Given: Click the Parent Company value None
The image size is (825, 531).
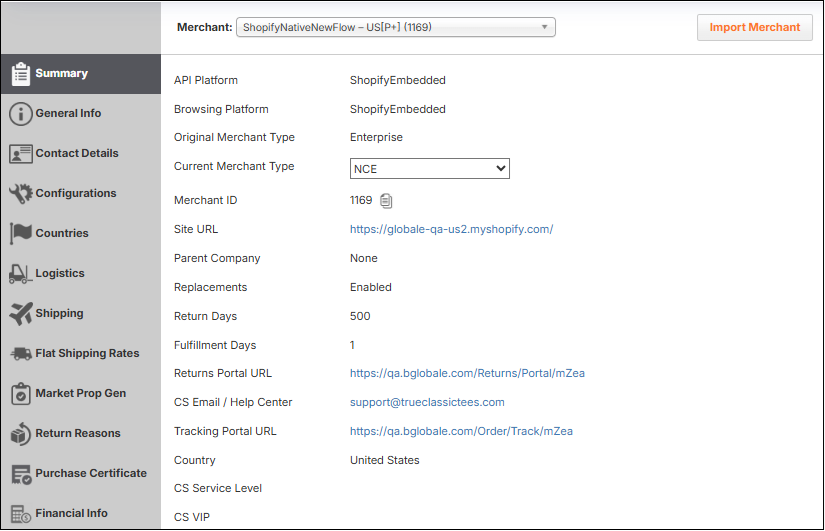Looking at the screenshot, I should 364,258.
